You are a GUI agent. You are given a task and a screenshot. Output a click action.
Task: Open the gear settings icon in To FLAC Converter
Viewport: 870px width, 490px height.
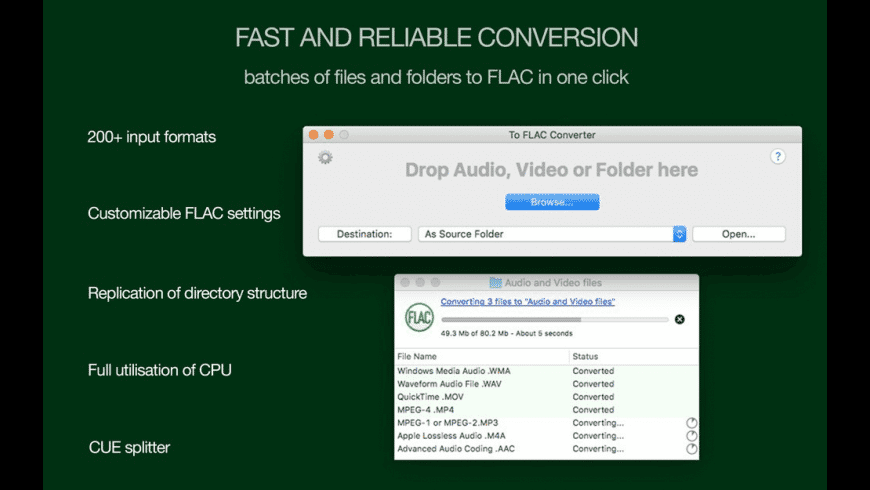coord(325,158)
